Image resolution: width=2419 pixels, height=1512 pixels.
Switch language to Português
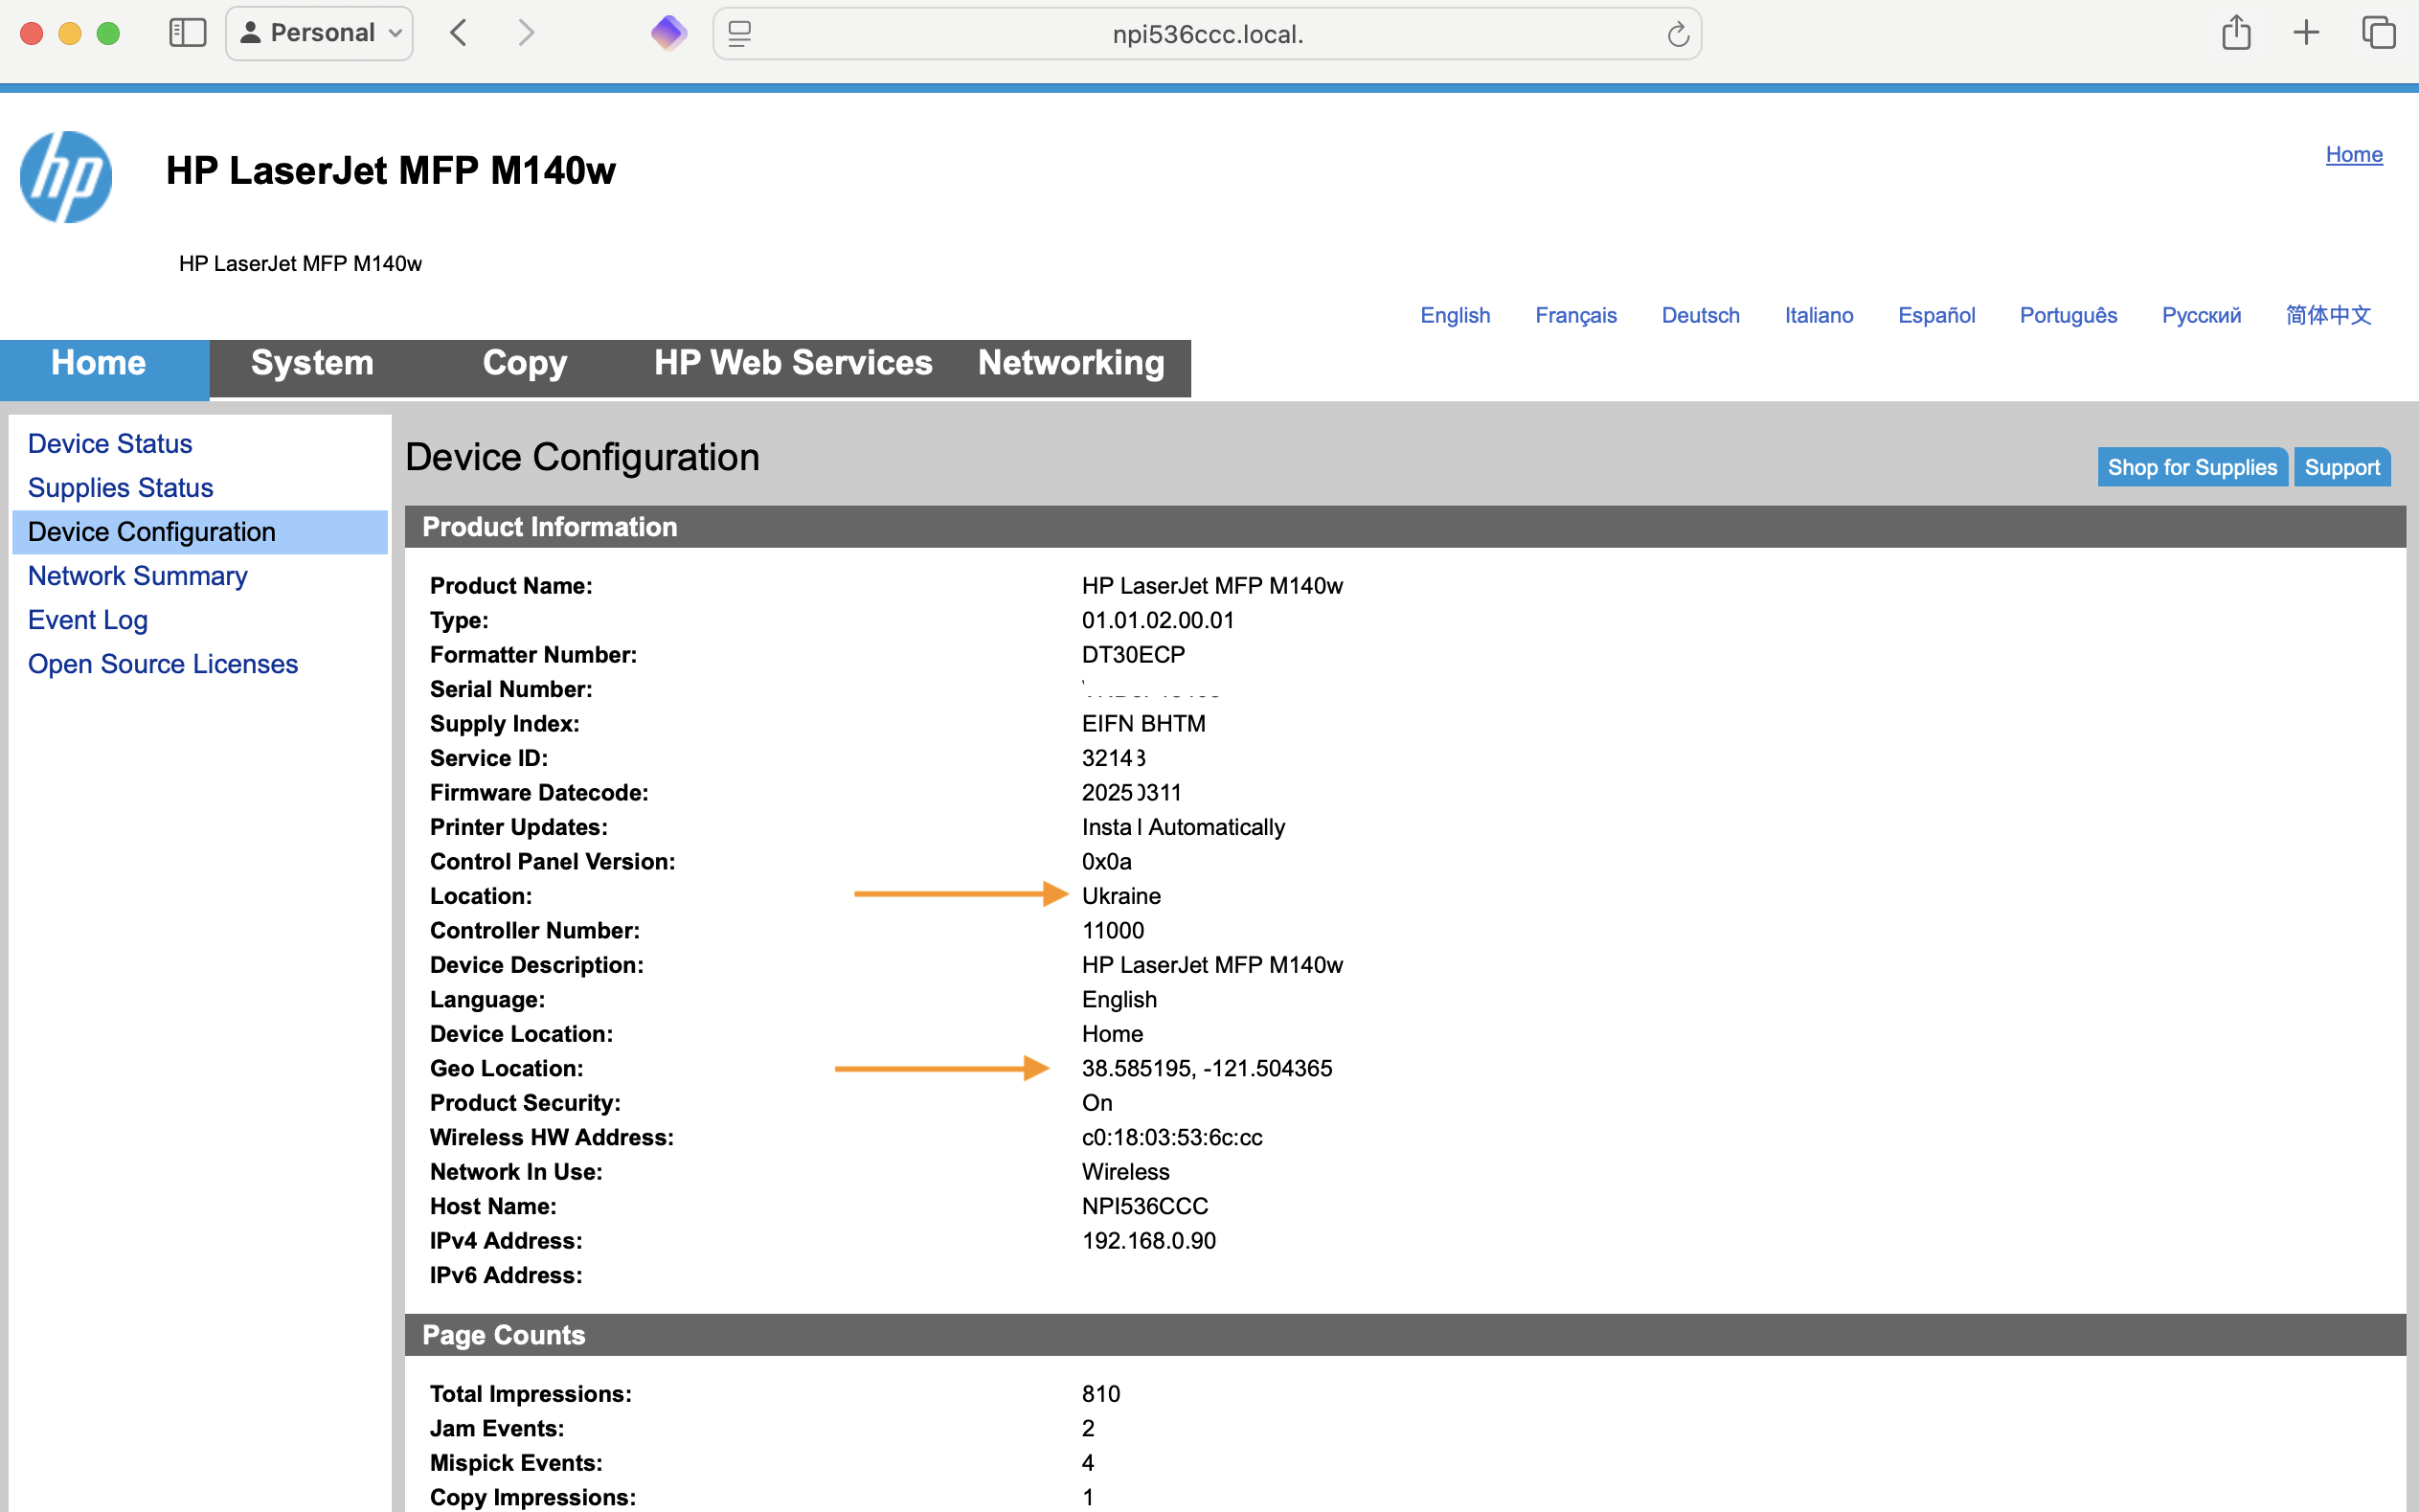(2068, 315)
